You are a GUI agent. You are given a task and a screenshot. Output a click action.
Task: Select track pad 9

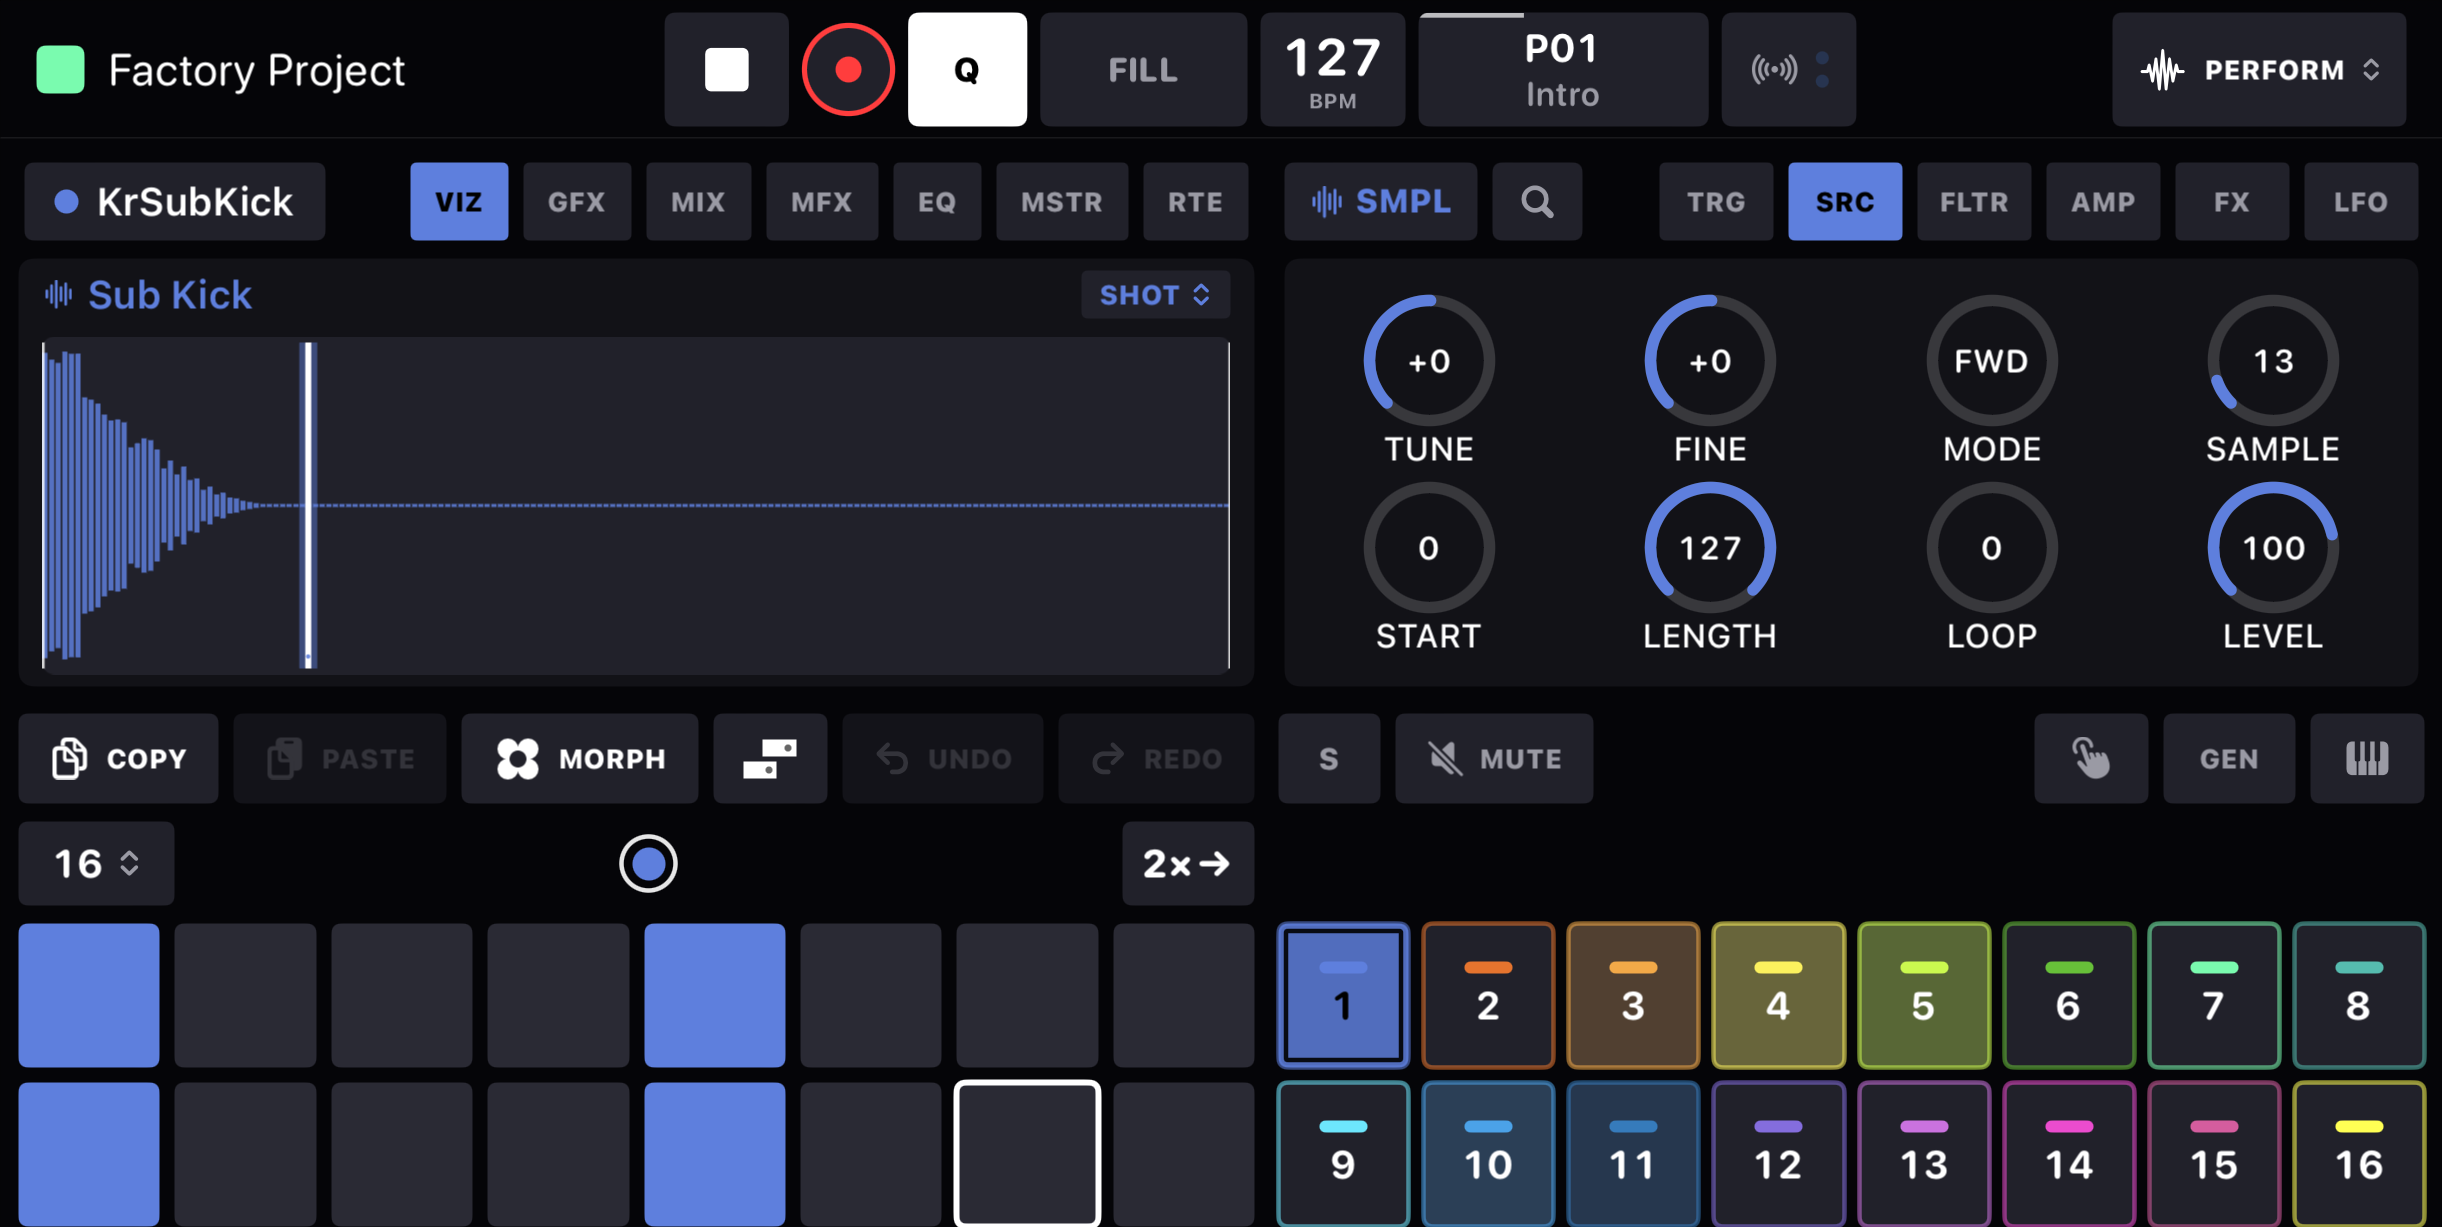[x=1343, y=1154]
